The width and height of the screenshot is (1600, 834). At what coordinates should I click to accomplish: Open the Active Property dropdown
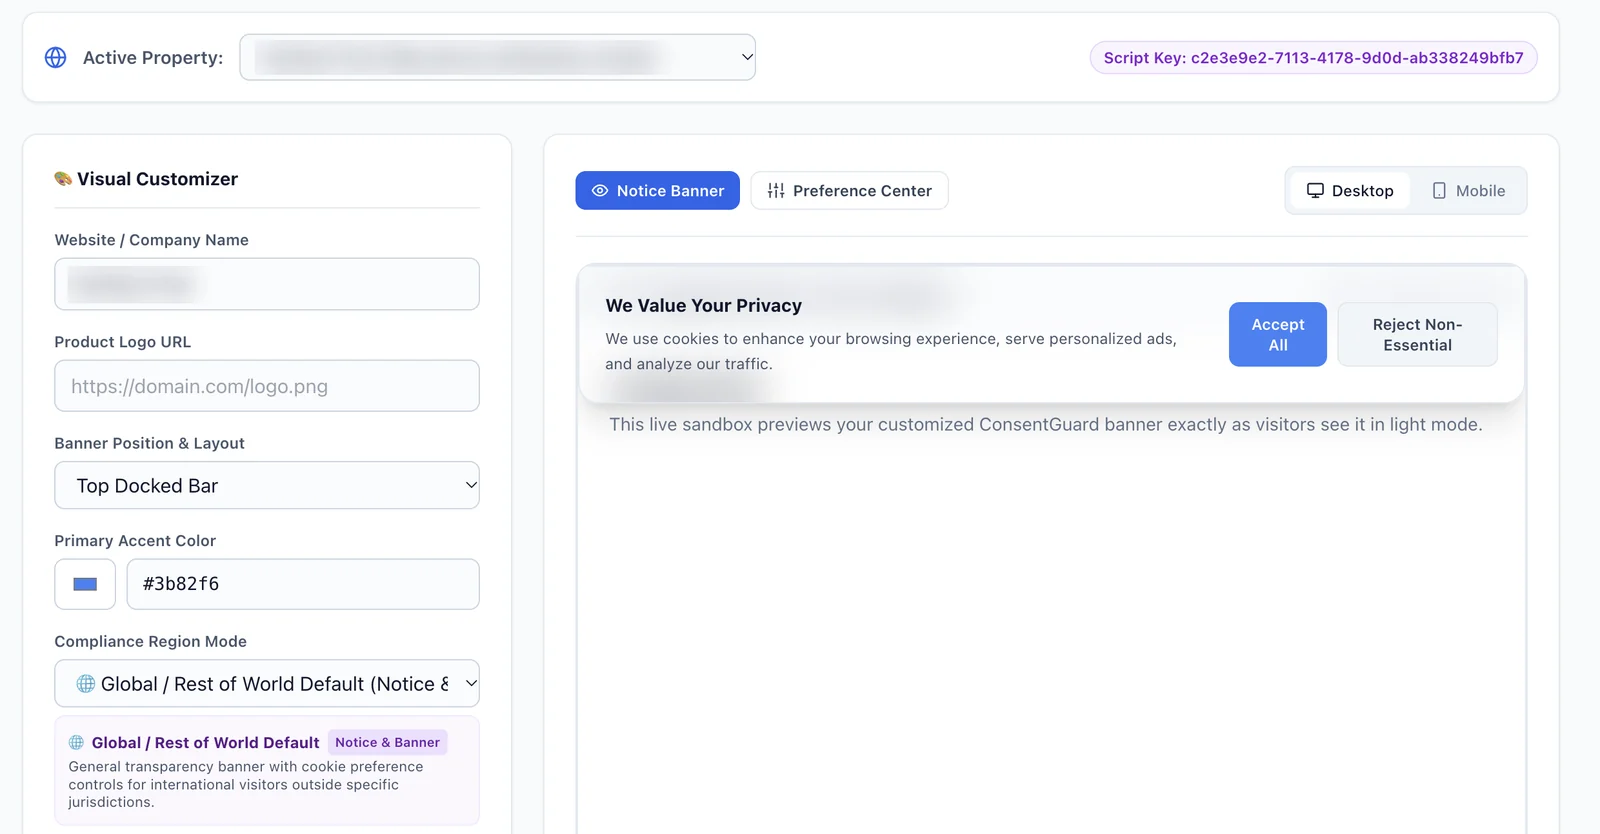[x=497, y=58]
